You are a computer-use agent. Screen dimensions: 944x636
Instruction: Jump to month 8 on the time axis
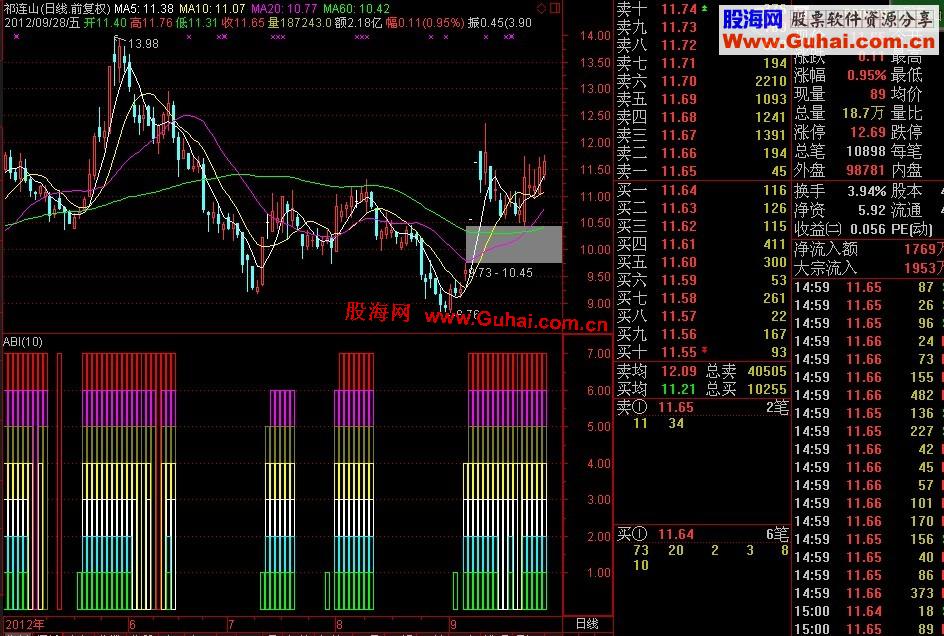340,625
